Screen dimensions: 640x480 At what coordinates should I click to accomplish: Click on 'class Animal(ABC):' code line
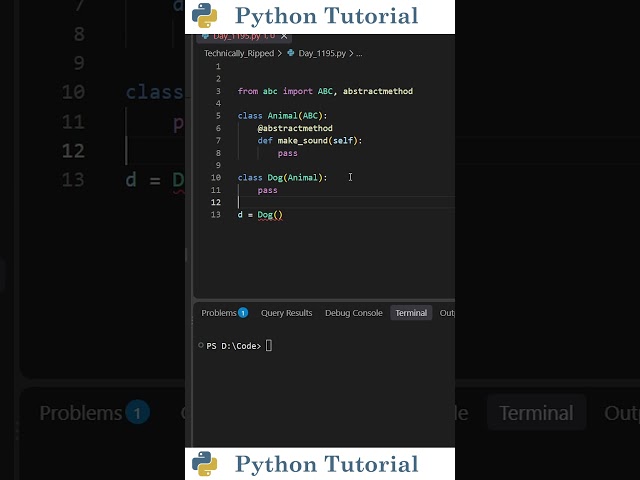point(282,116)
